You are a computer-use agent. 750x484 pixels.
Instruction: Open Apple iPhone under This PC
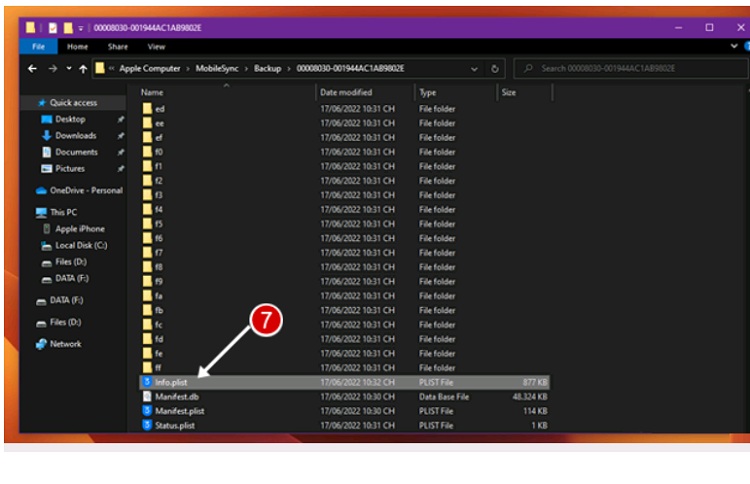[x=80, y=229]
